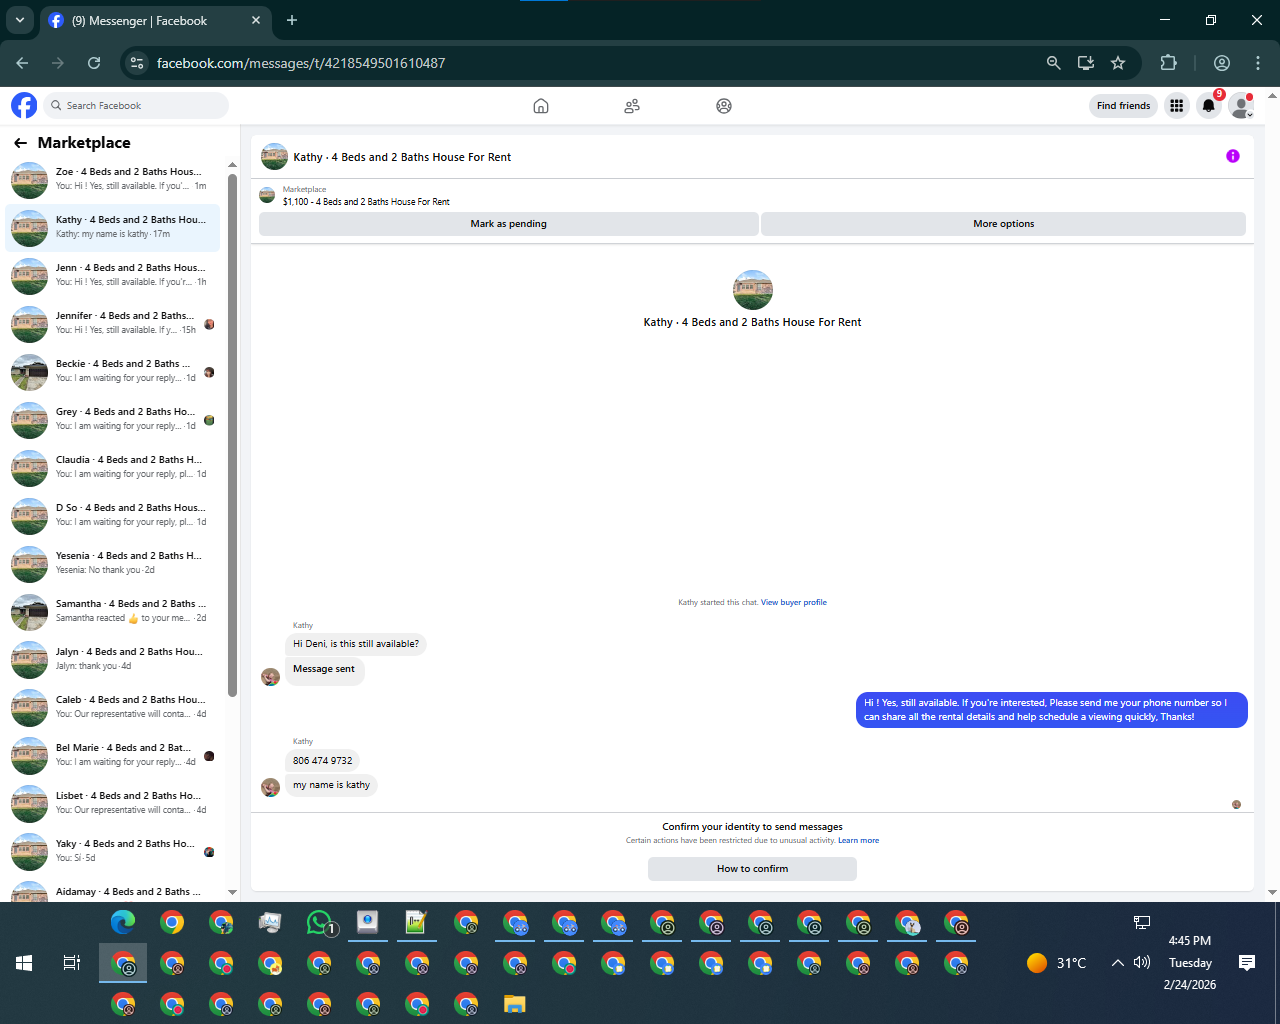Open the Groups icon in top navigation

tap(724, 106)
